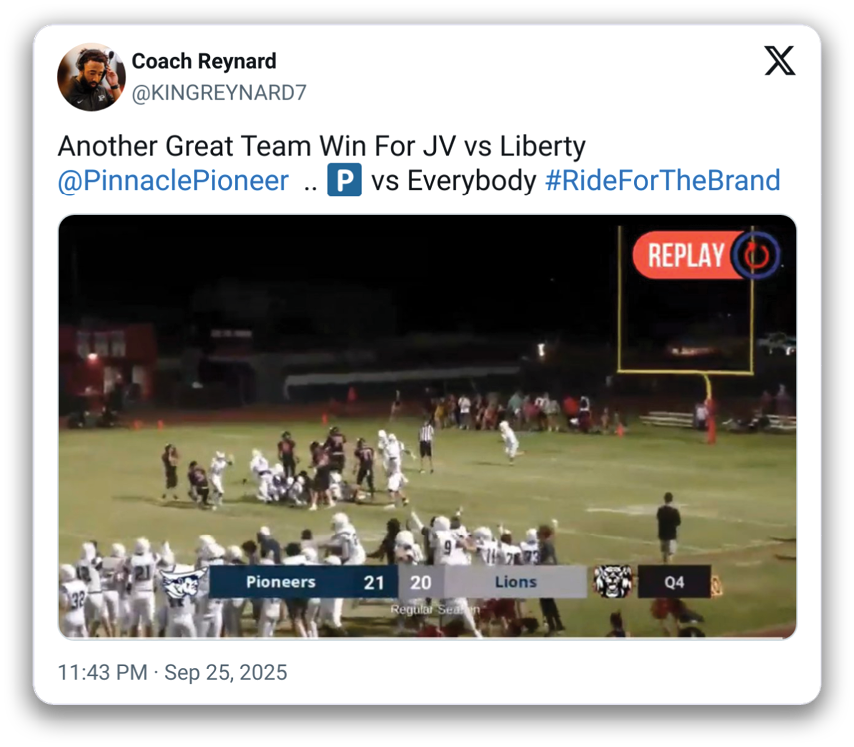The height and width of the screenshot is (747, 854).
Task: Click the tweet text about Liberty
Action: (322, 146)
